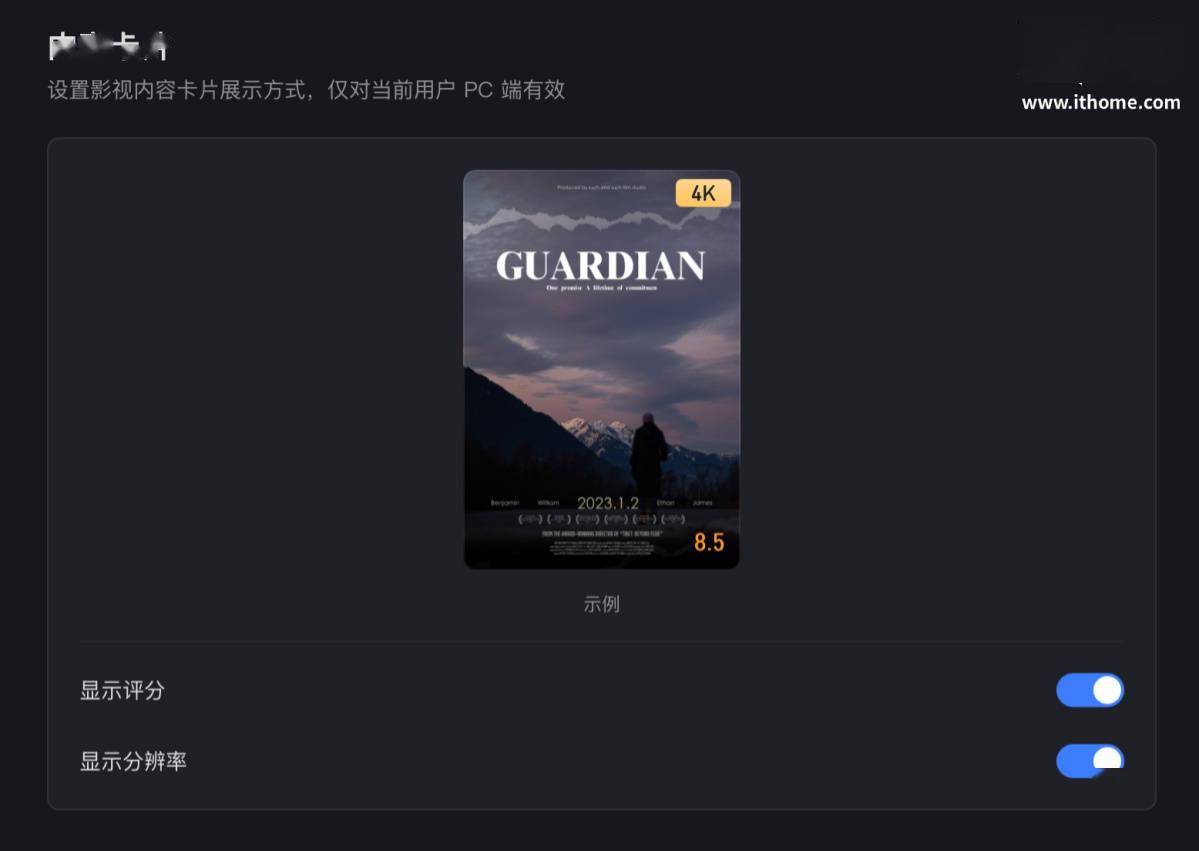Click the credits block at poster bottom
This screenshot has width=1199, height=851.
tap(601, 546)
